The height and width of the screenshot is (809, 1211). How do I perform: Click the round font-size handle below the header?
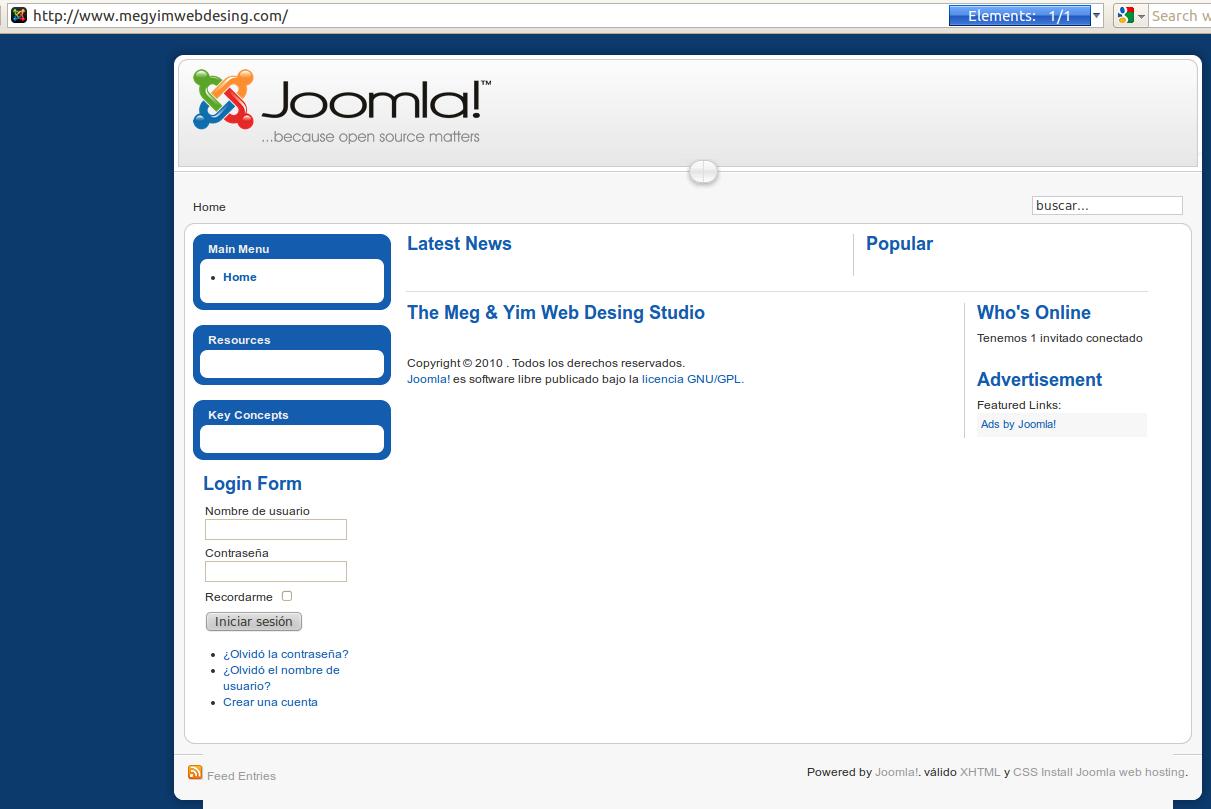(703, 173)
